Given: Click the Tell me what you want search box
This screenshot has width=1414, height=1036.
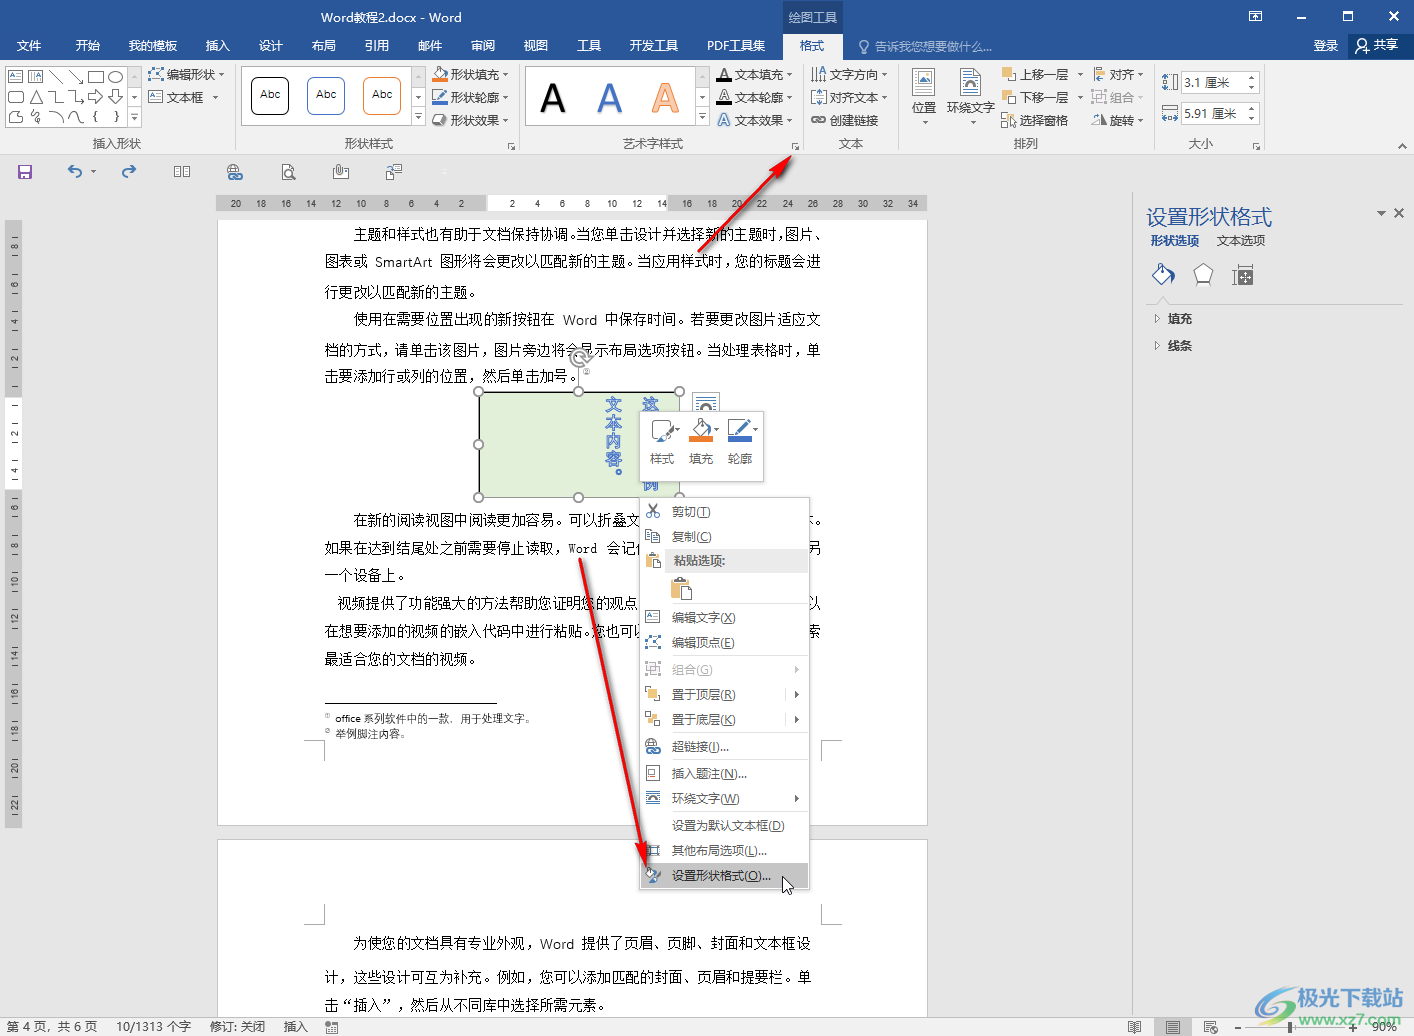Looking at the screenshot, I should click(925, 47).
